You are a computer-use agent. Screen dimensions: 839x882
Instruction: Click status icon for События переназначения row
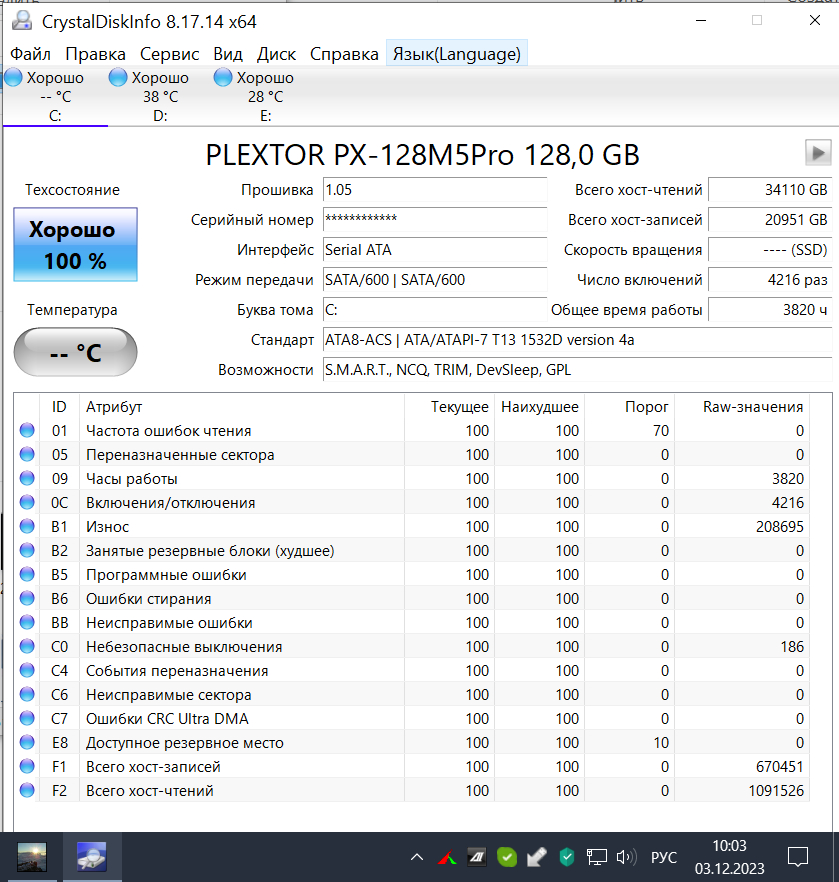point(27,670)
